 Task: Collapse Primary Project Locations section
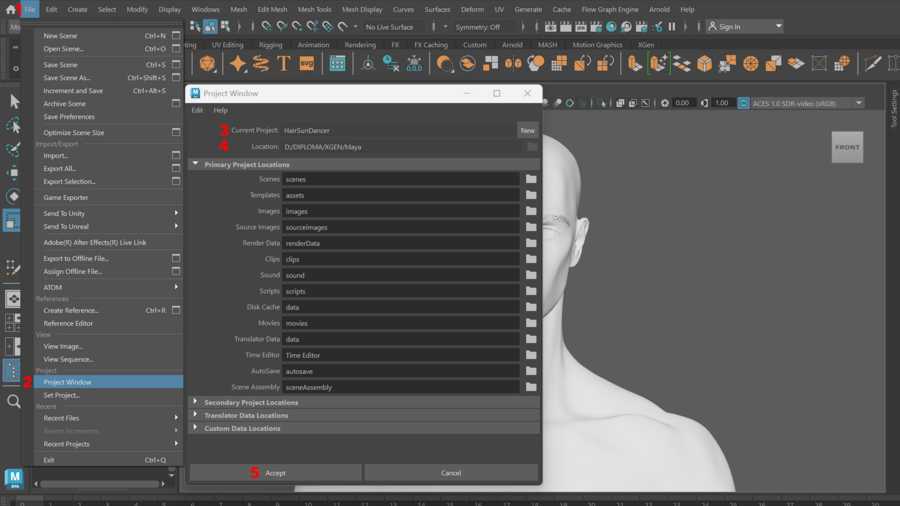point(196,164)
